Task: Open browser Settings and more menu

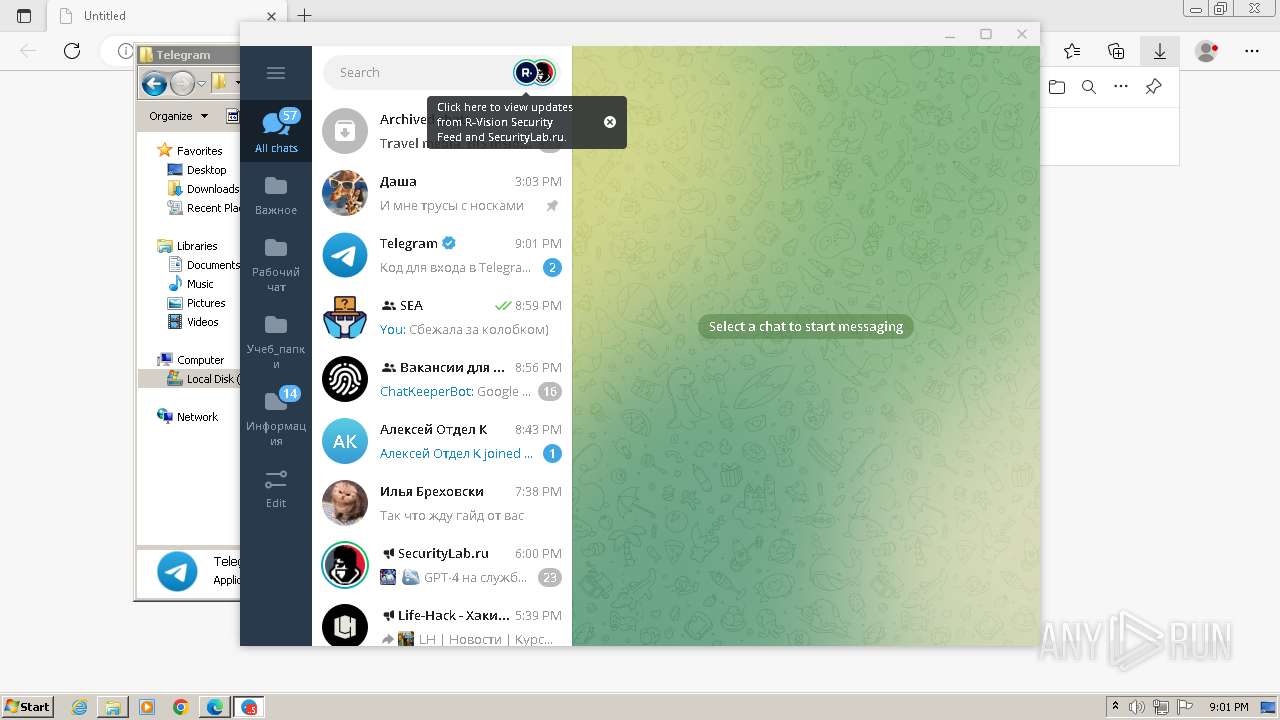Action: coord(1251,51)
